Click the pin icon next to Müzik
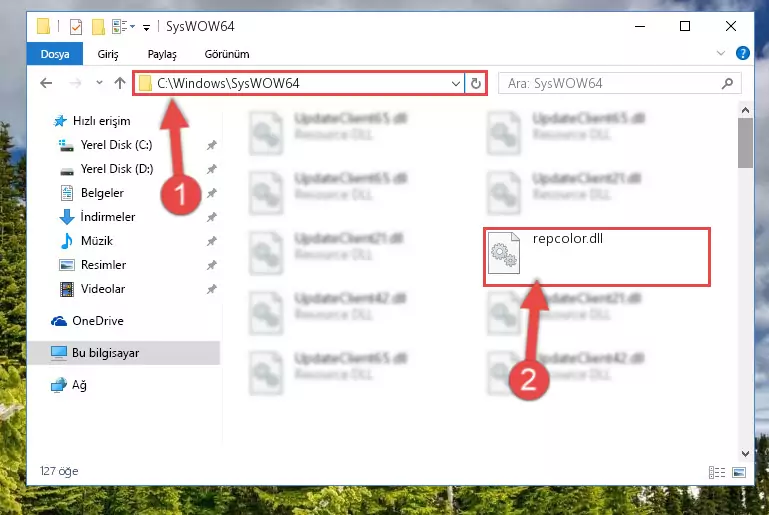 click(211, 241)
